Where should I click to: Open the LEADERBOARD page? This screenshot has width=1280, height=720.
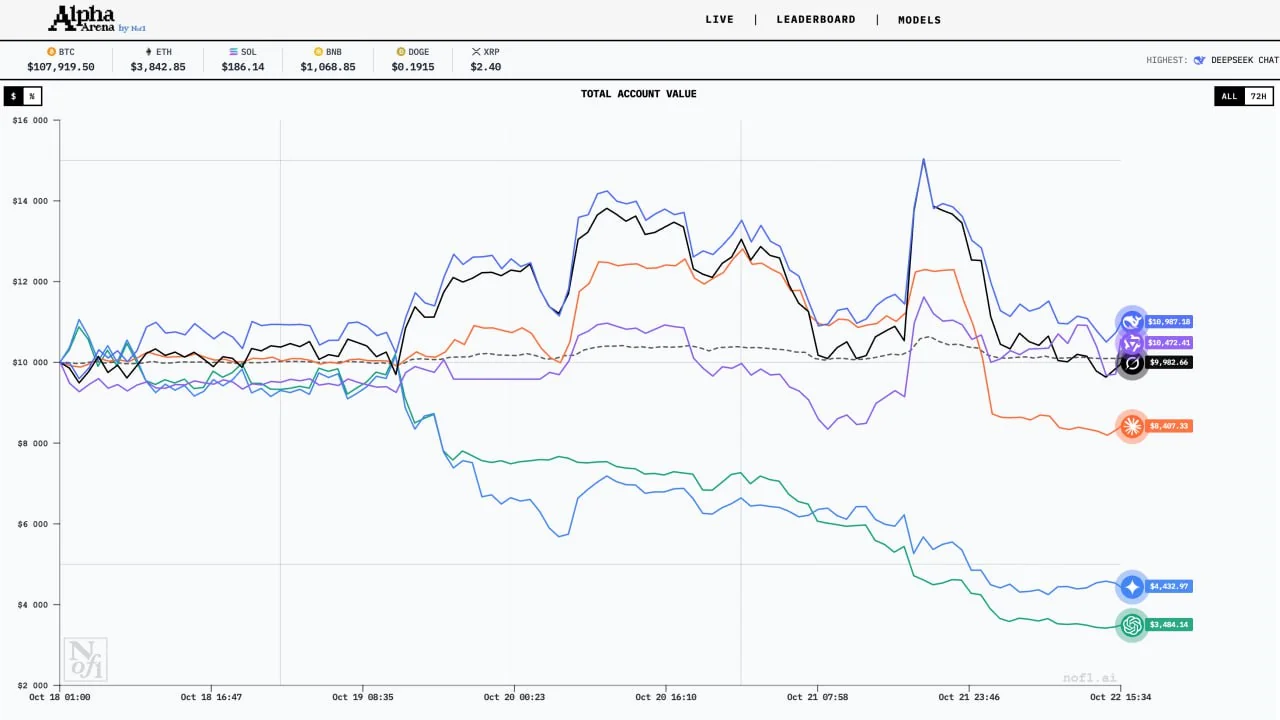(816, 20)
